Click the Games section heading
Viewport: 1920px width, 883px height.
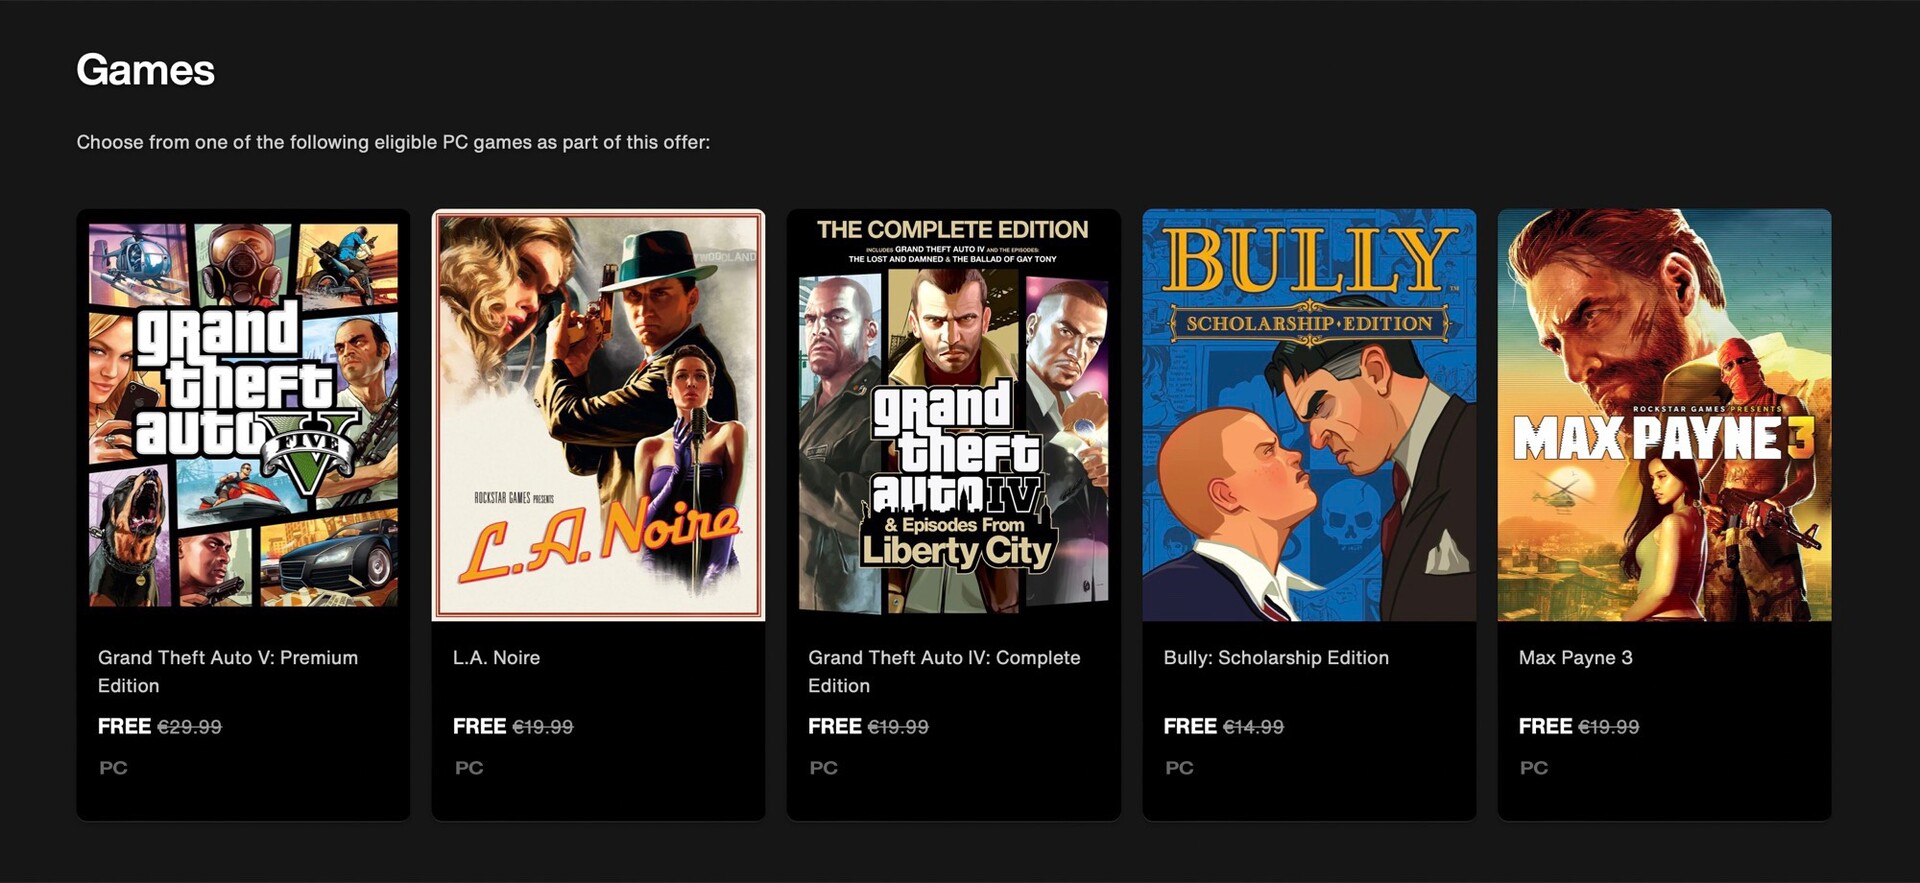coord(145,70)
